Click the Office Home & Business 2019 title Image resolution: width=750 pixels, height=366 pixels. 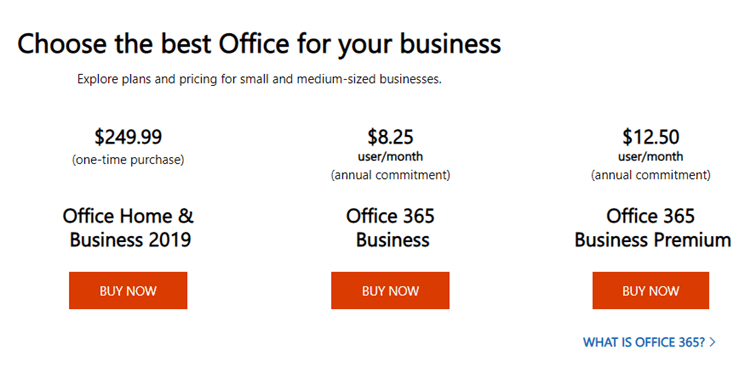128,228
